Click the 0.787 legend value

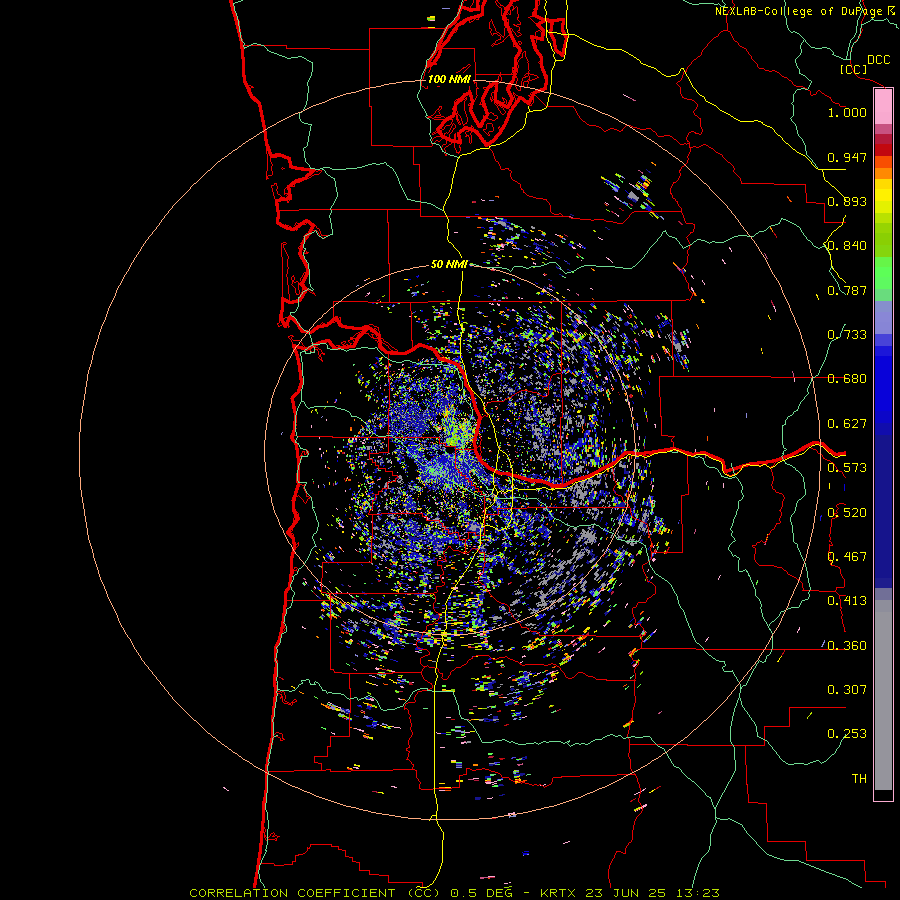click(x=847, y=290)
